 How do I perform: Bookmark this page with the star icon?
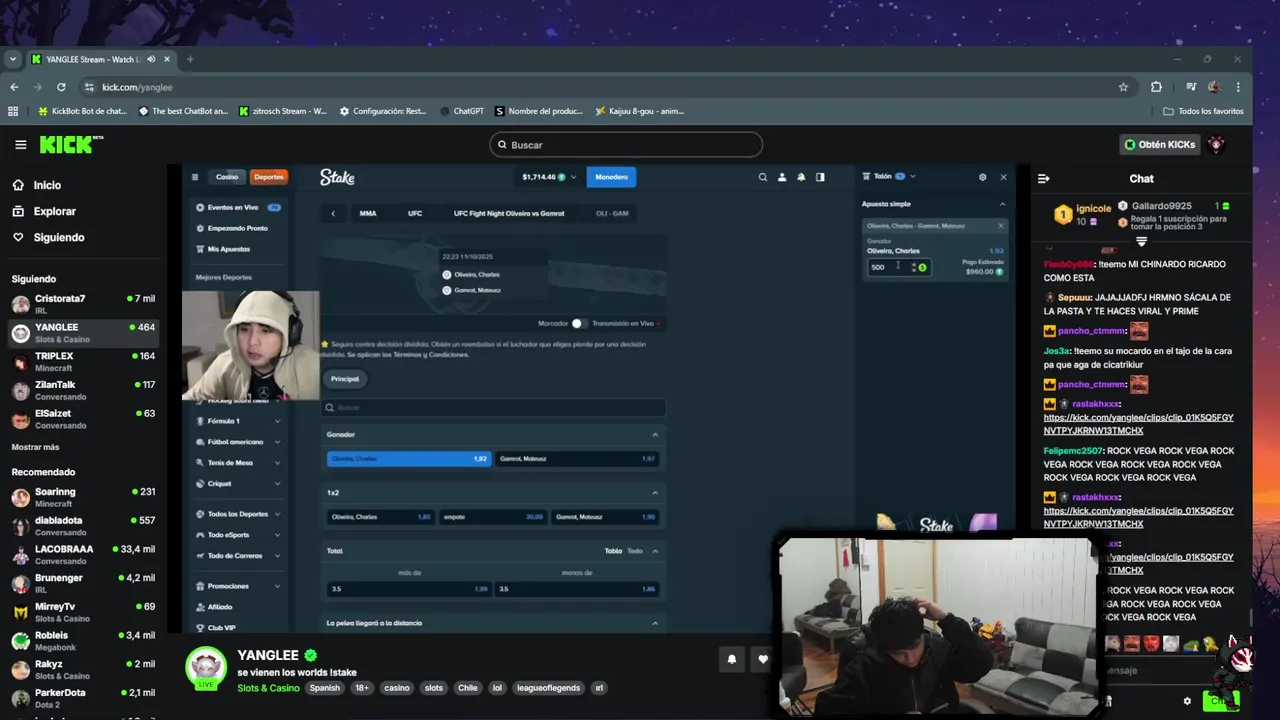pyautogui.click(x=1124, y=87)
